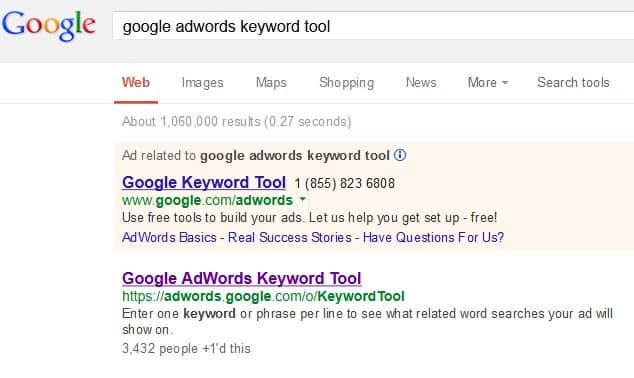Expand the green arrow beside www.google.com/adwords

[303, 199]
